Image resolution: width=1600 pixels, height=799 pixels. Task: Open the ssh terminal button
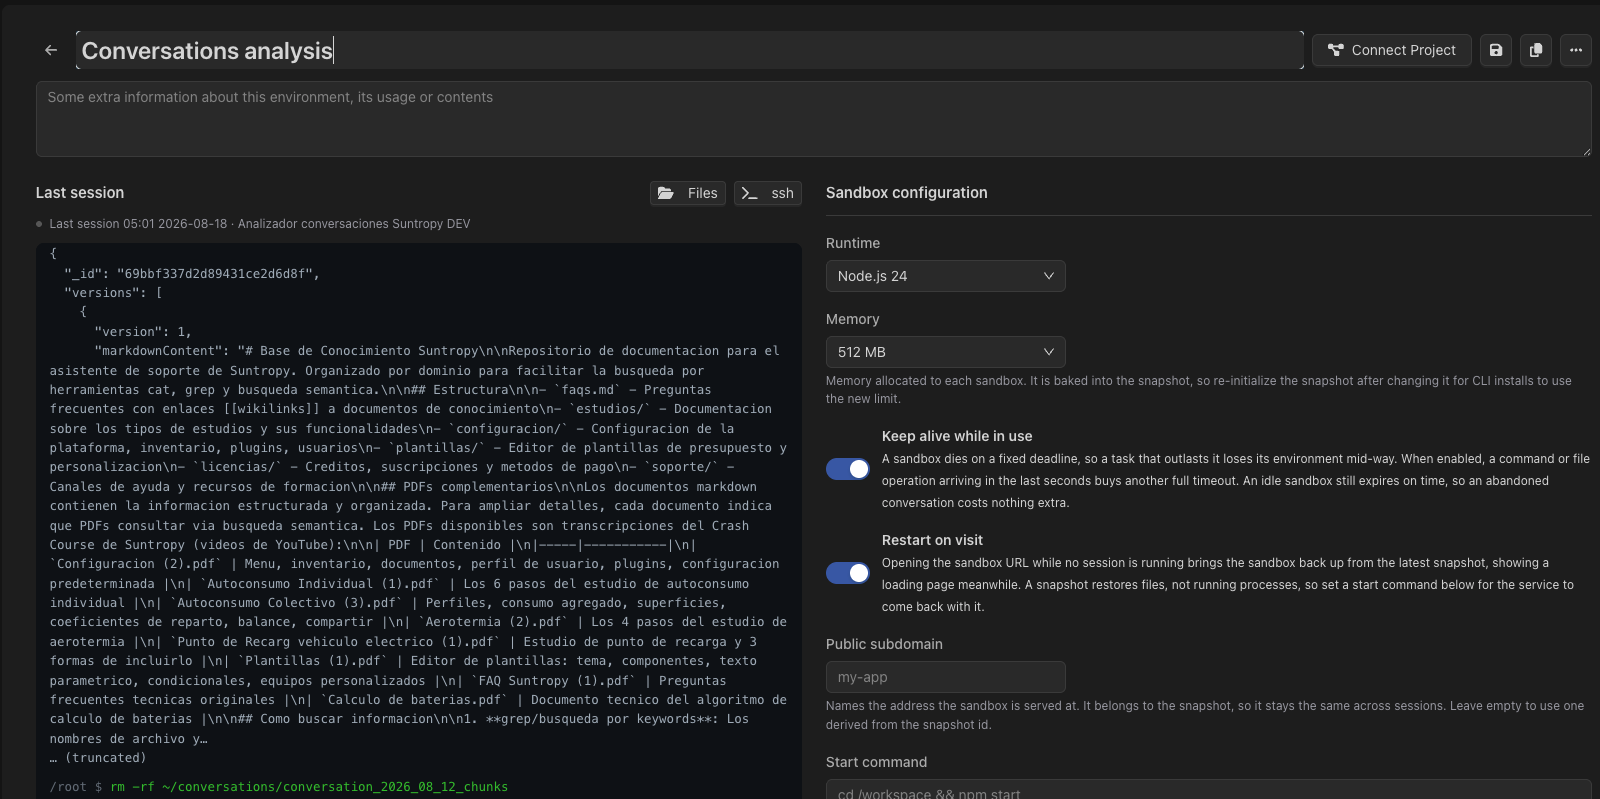coord(768,193)
